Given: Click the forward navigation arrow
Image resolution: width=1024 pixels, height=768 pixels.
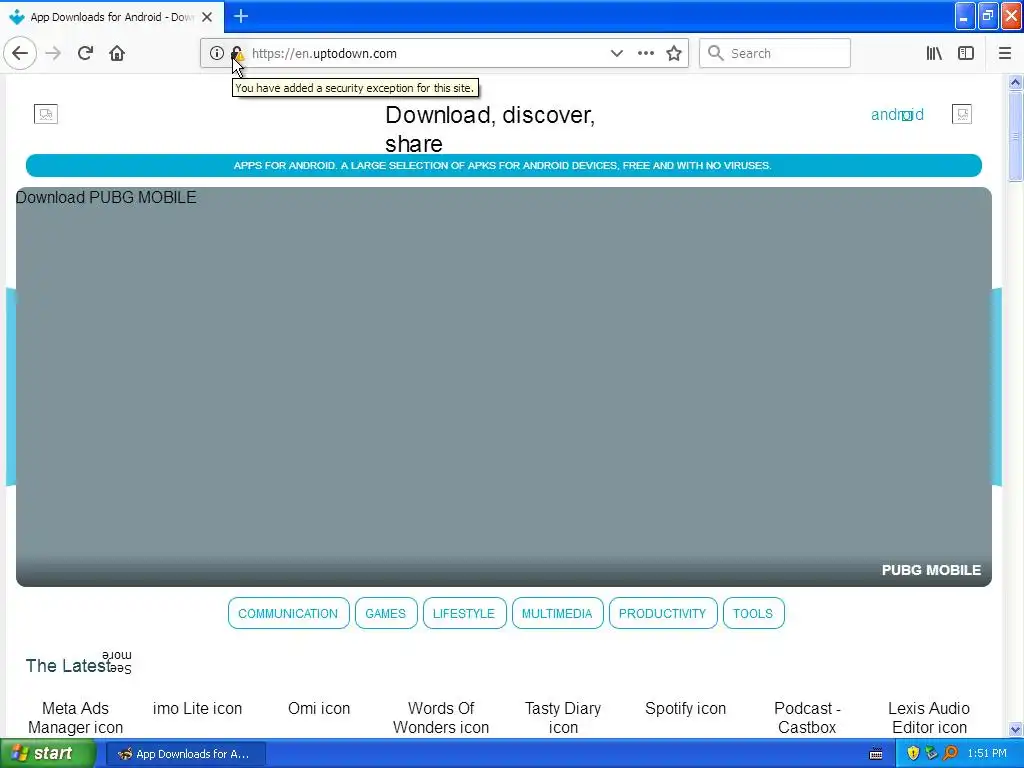Looking at the screenshot, I should pyautogui.click(x=53, y=53).
